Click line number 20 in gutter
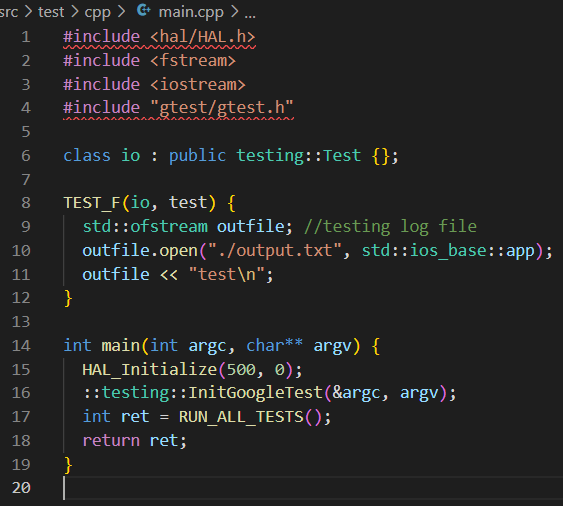 [21, 488]
